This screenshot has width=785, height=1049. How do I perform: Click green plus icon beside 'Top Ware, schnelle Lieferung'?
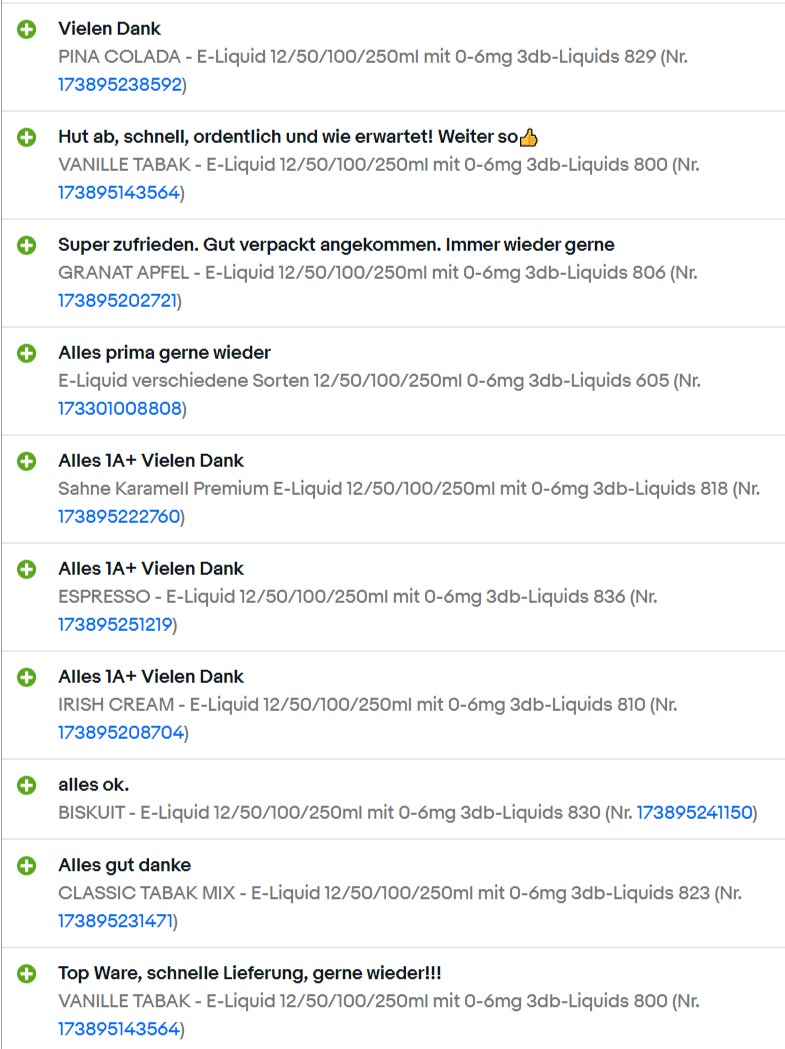(x=27, y=973)
